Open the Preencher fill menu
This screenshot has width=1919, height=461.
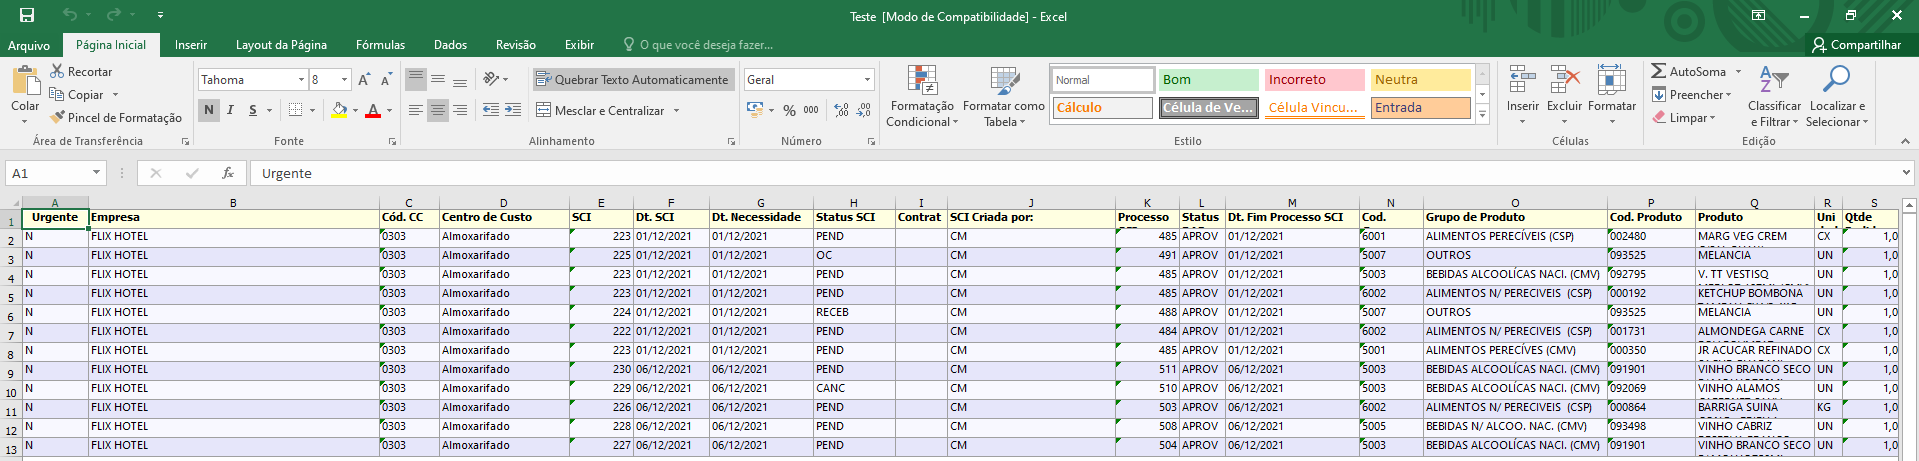[x=1692, y=95]
